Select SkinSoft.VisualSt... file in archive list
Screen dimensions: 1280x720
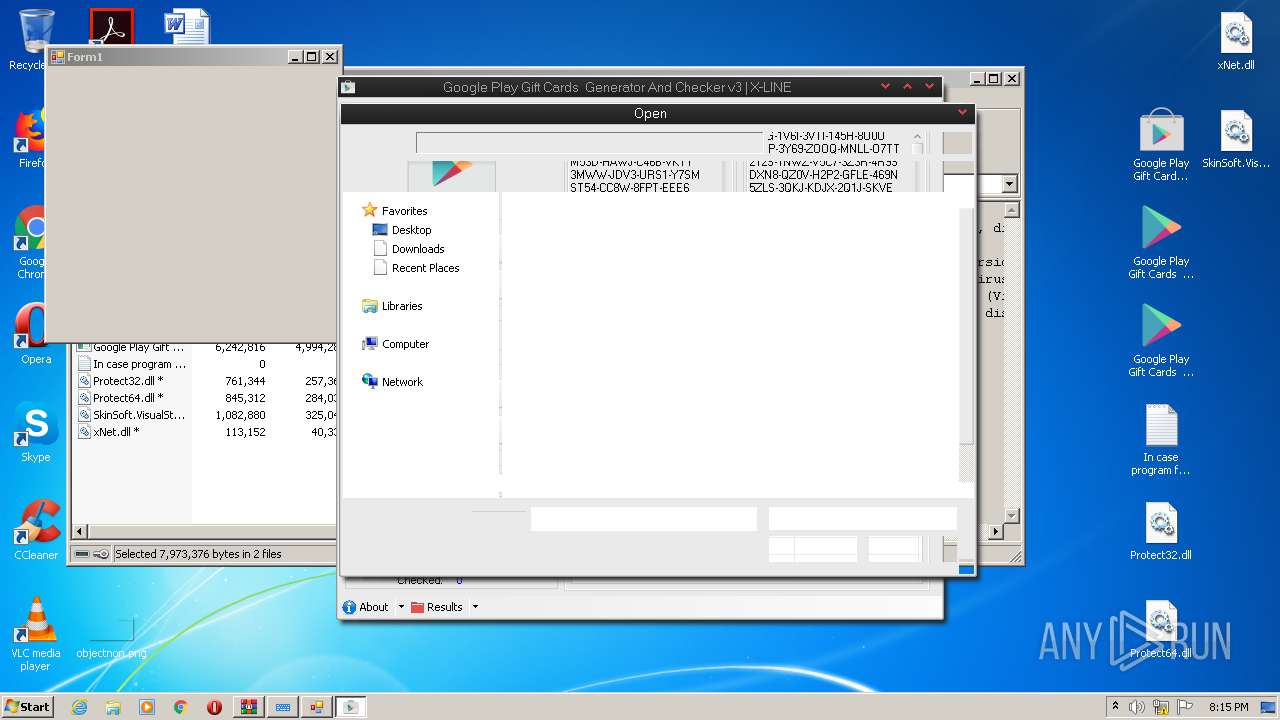pyautogui.click(x=130, y=415)
